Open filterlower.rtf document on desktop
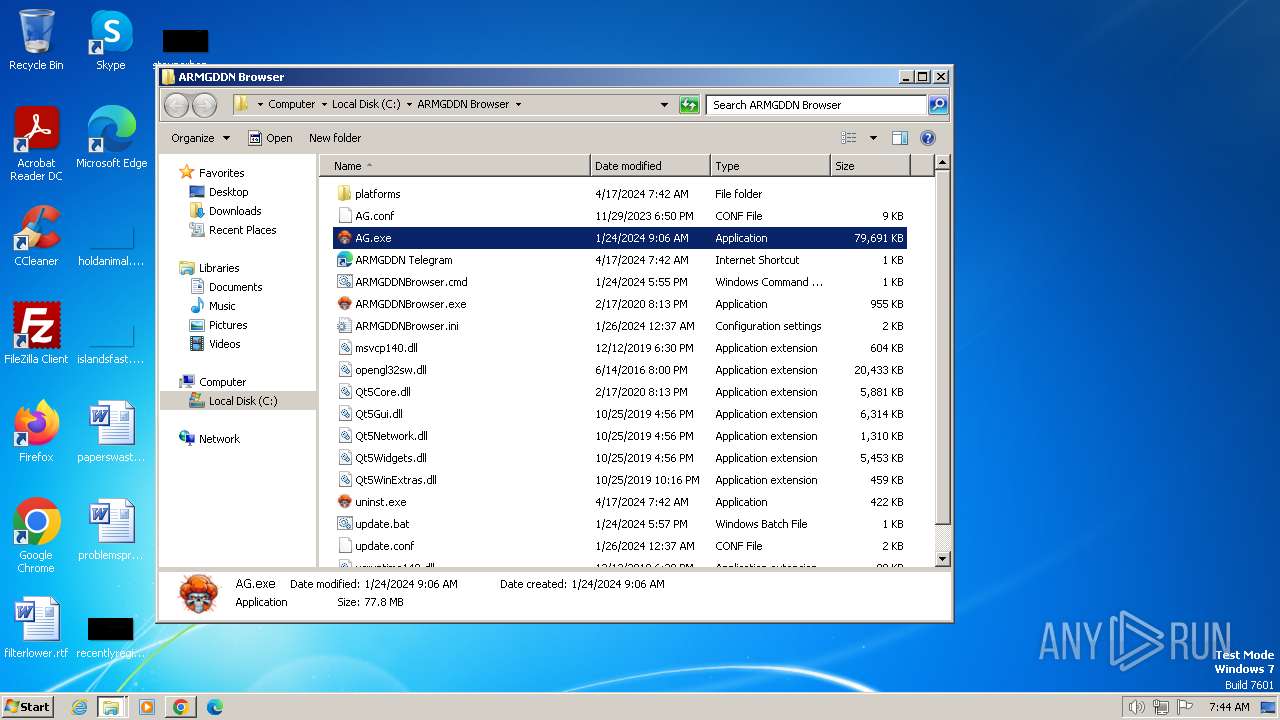This screenshot has height=720, width=1280. (36, 628)
